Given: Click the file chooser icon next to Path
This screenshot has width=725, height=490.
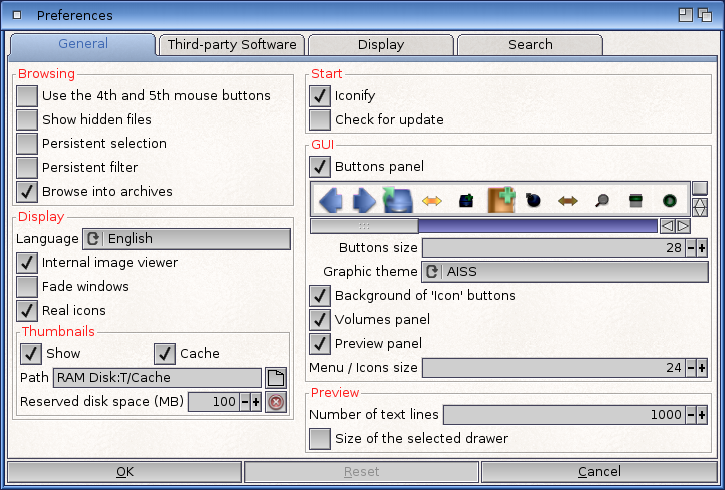Looking at the screenshot, I should point(276,378).
